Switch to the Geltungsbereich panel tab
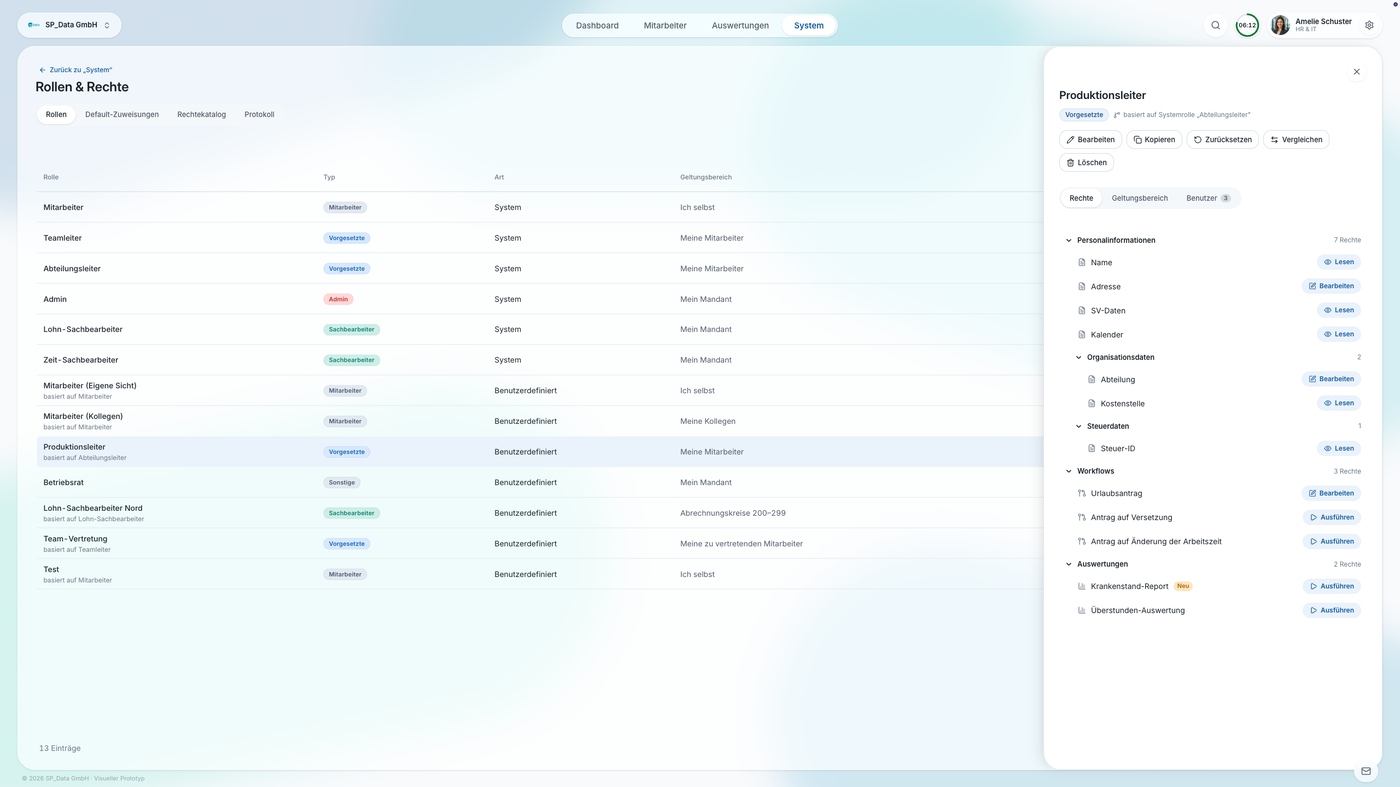Image resolution: width=1400 pixels, height=787 pixels. point(1140,198)
